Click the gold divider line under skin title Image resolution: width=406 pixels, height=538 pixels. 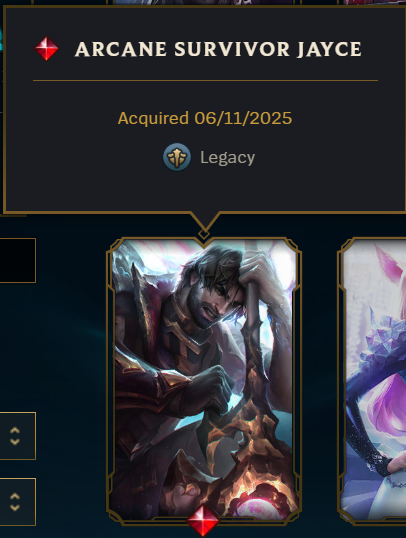pyautogui.click(x=206, y=81)
